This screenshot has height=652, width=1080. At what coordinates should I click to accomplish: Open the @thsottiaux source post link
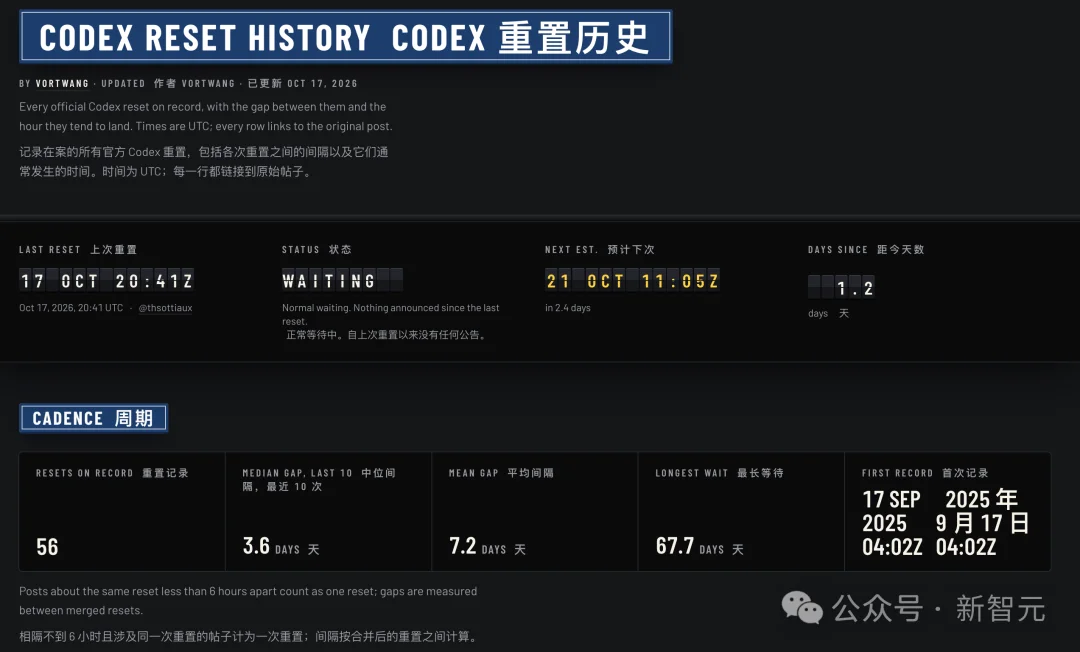point(165,308)
